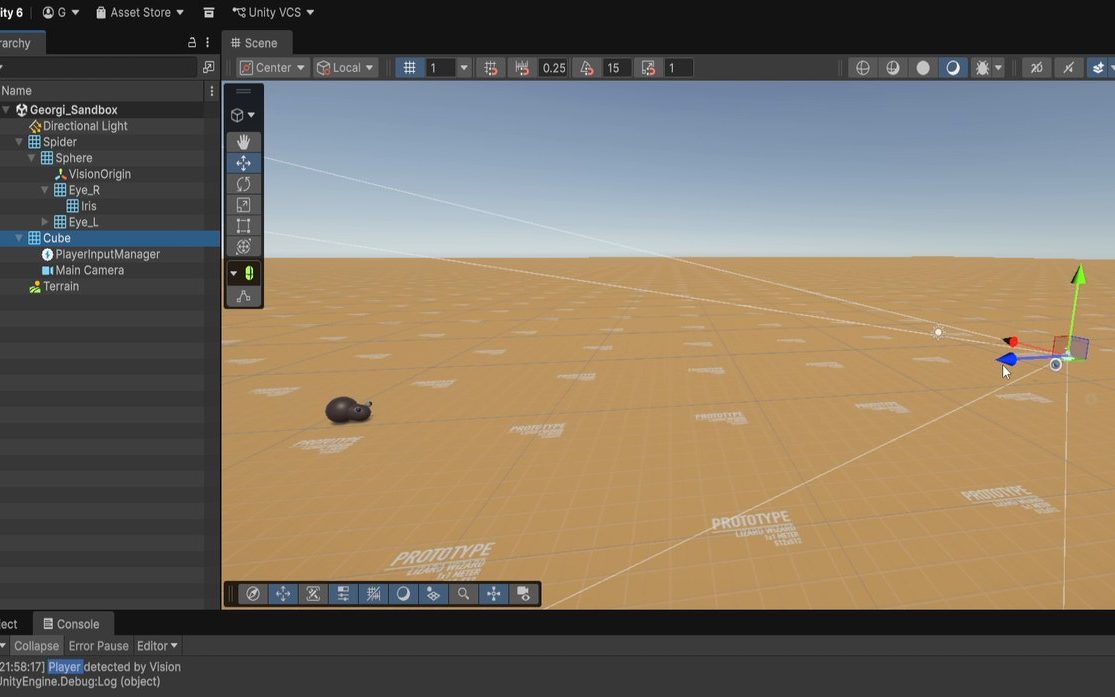
Task: Edit the grid size field showing 1
Action: pyautogui.click(x=440, y=68)
